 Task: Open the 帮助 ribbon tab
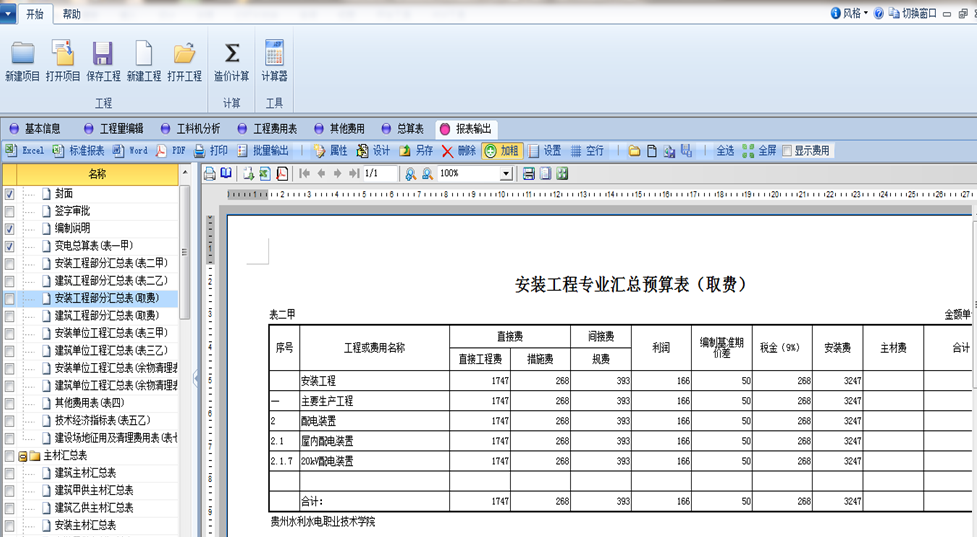click(72, 14)
